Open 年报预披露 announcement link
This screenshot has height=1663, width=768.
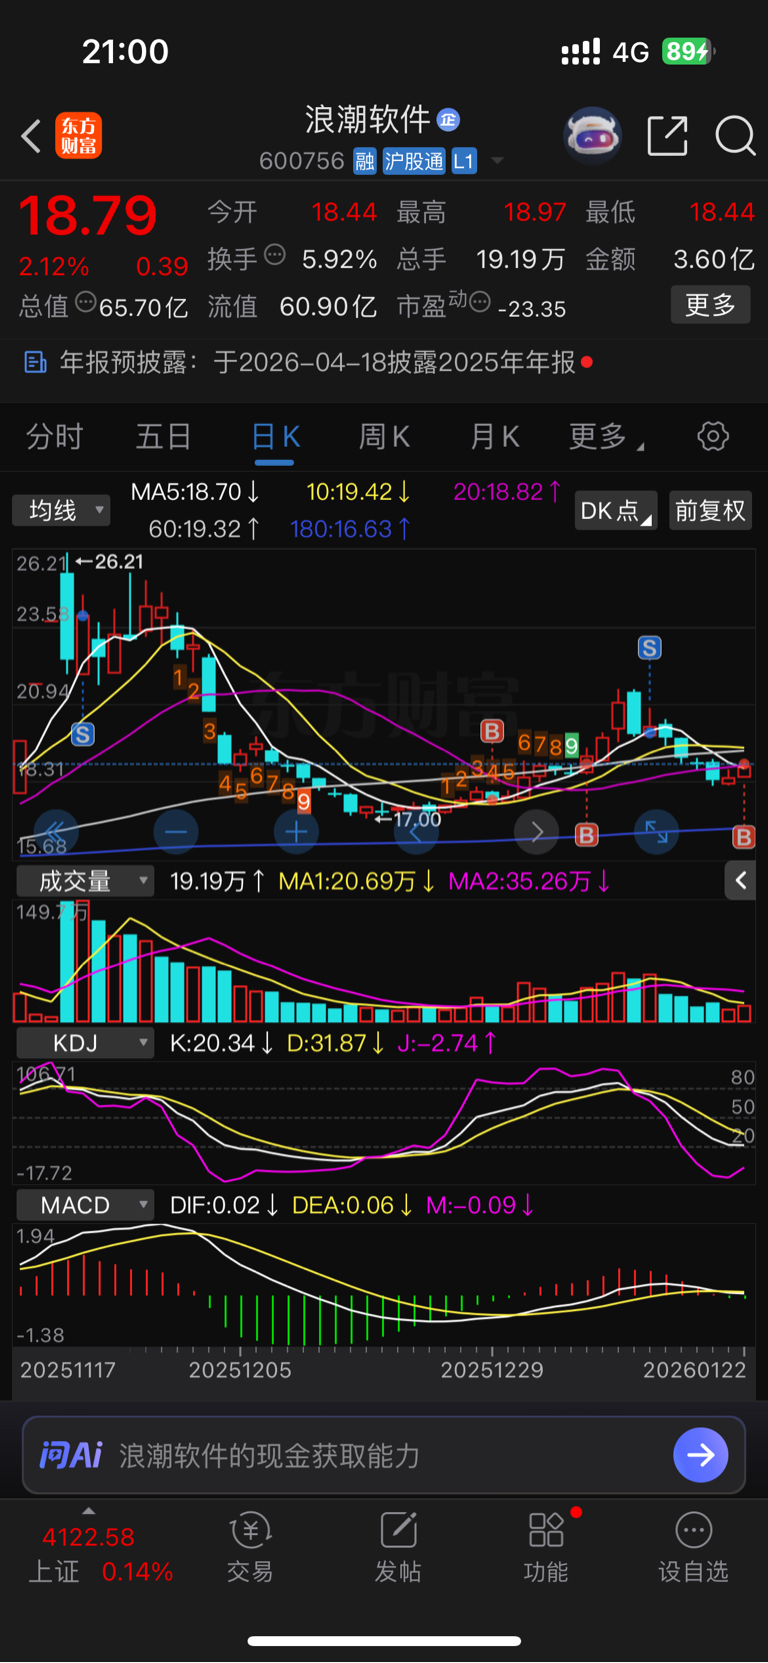(318, 362)
